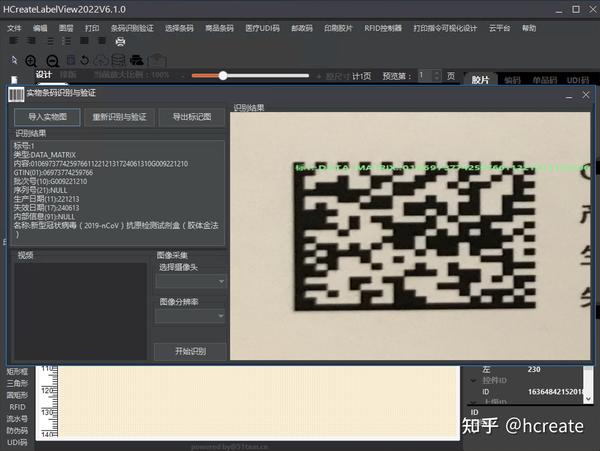Click the printer icon in toolbar
This screenshot has height=451, width=600.
(x=120, y=41)
